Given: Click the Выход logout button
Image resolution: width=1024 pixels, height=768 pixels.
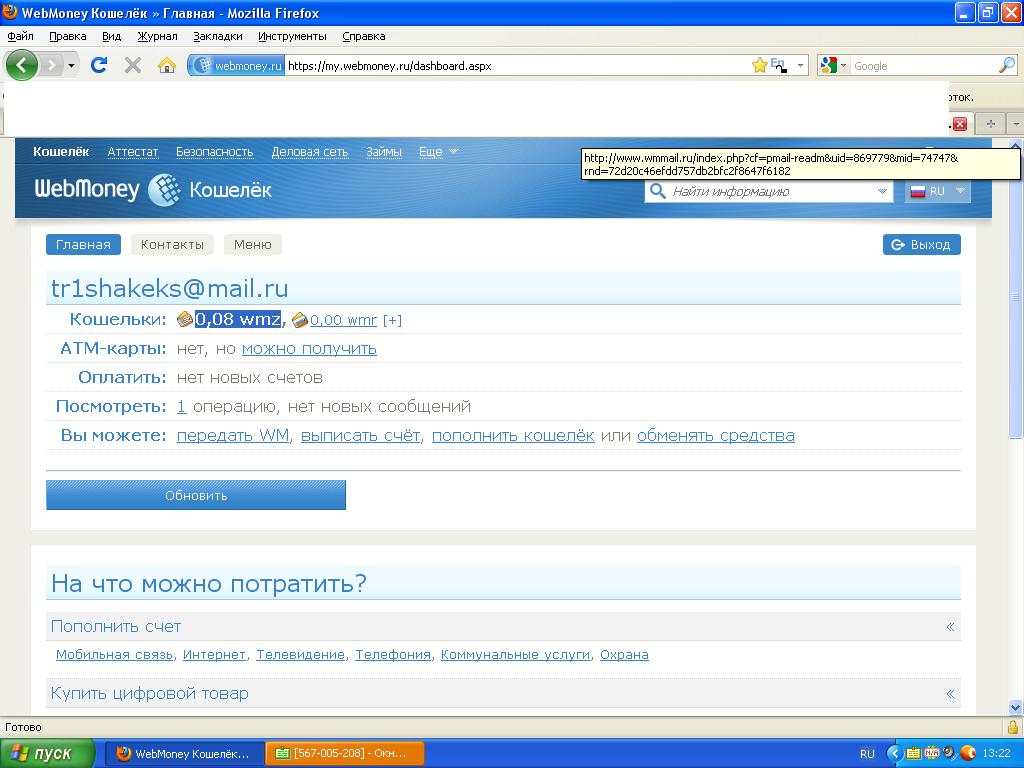Looking at the screenshot, I should pos(921,245).
